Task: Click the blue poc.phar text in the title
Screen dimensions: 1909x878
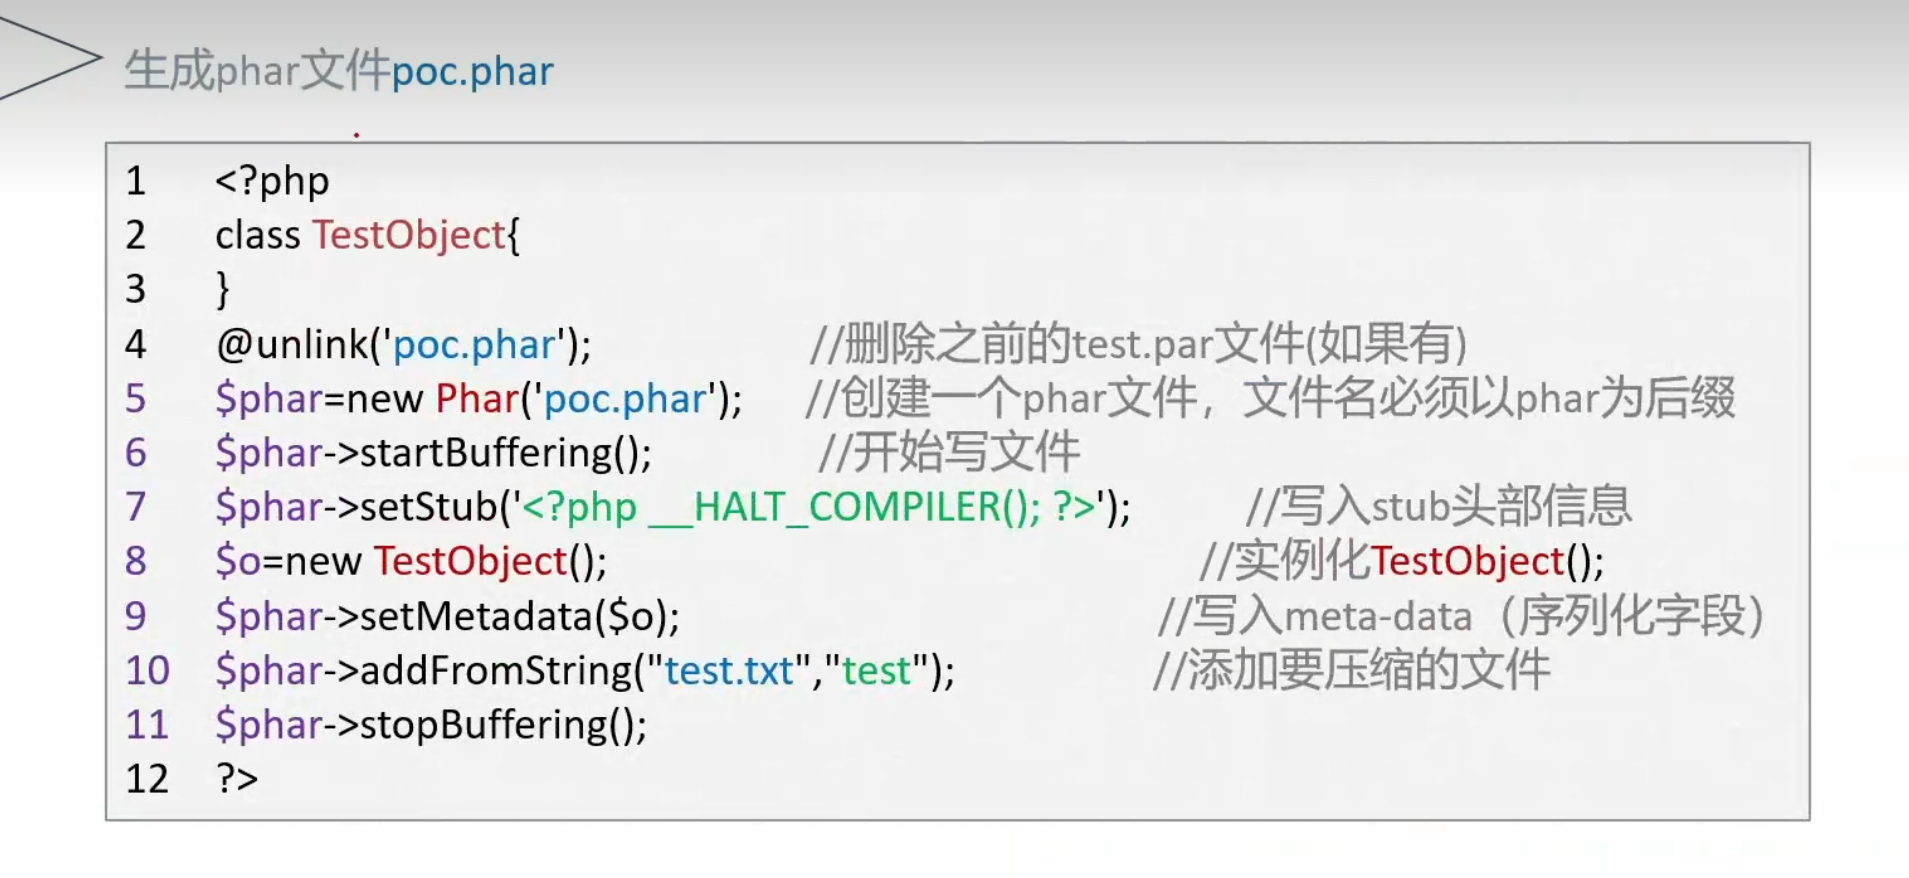Action: (x=472, y=72)
